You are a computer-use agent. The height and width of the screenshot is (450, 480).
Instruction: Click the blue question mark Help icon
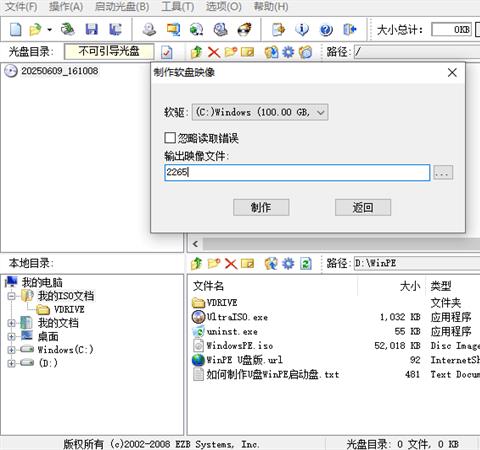point(326,30)
